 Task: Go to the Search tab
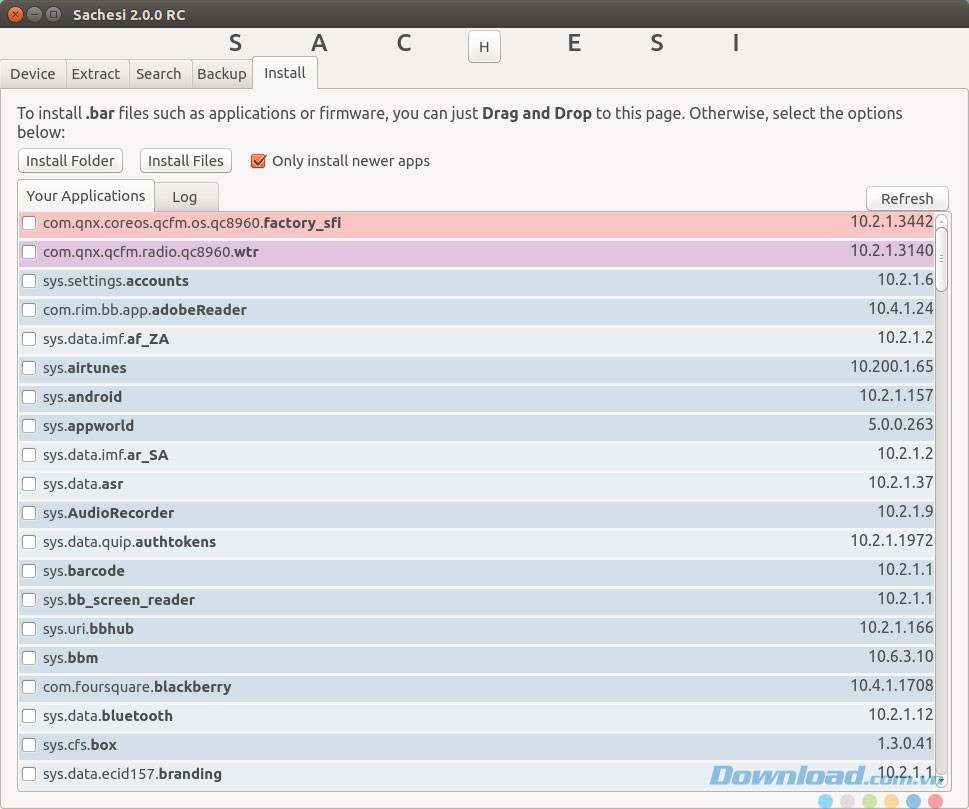158,74
